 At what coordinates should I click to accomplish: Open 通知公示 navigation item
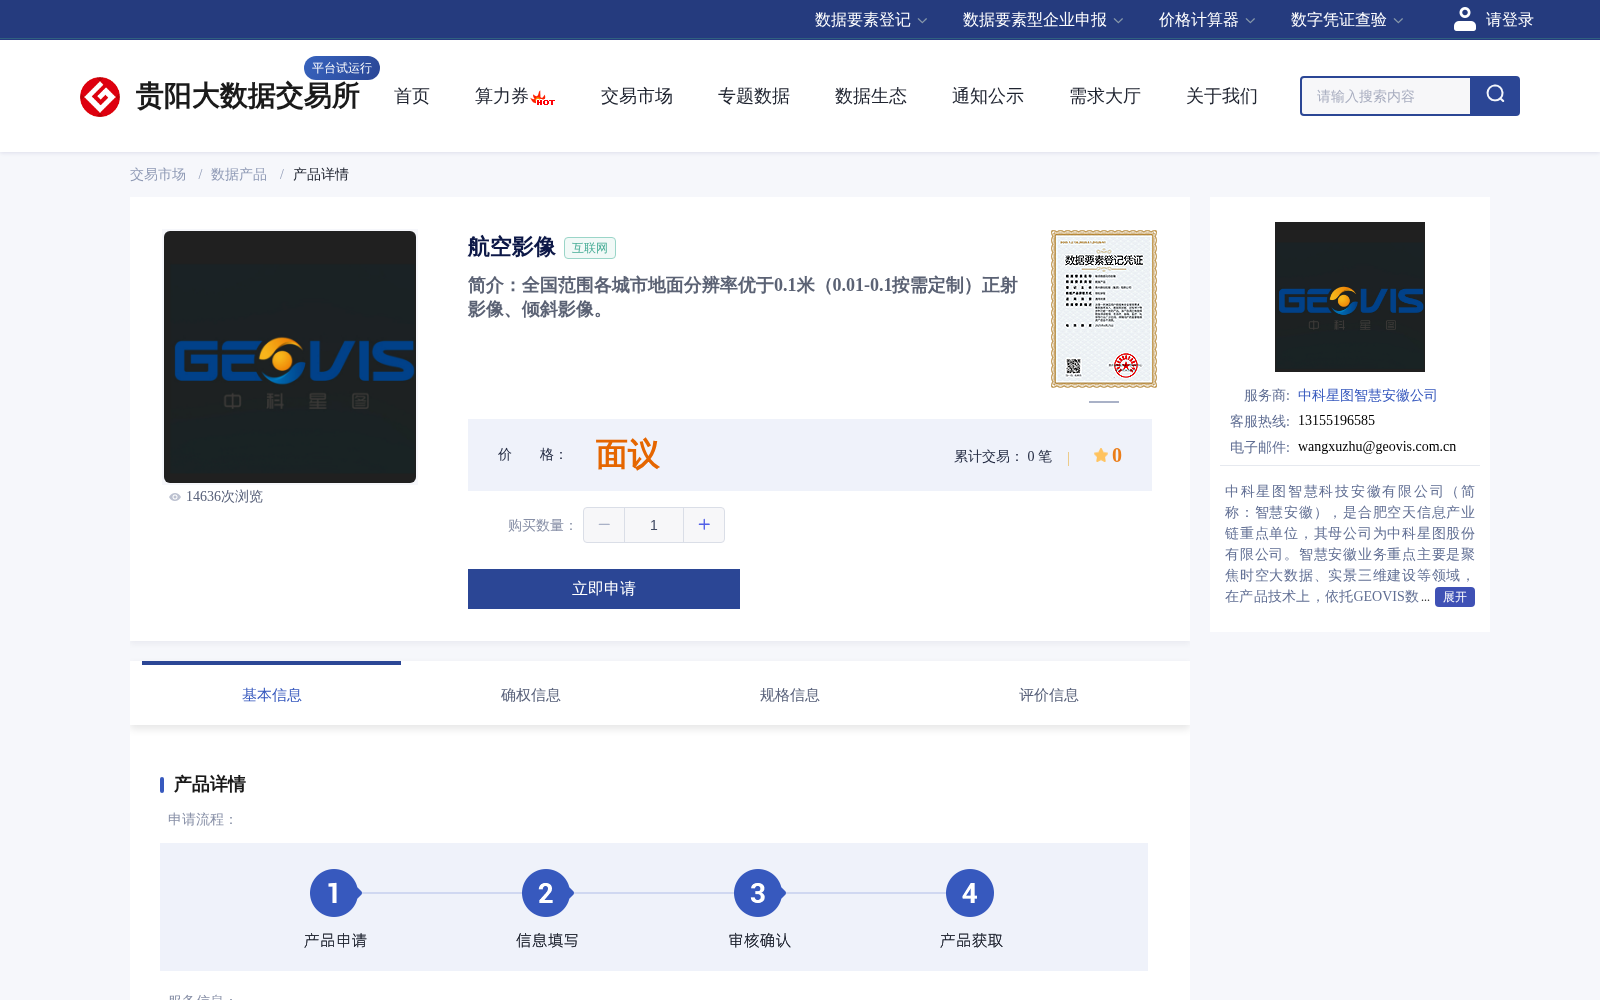(988, 96)
